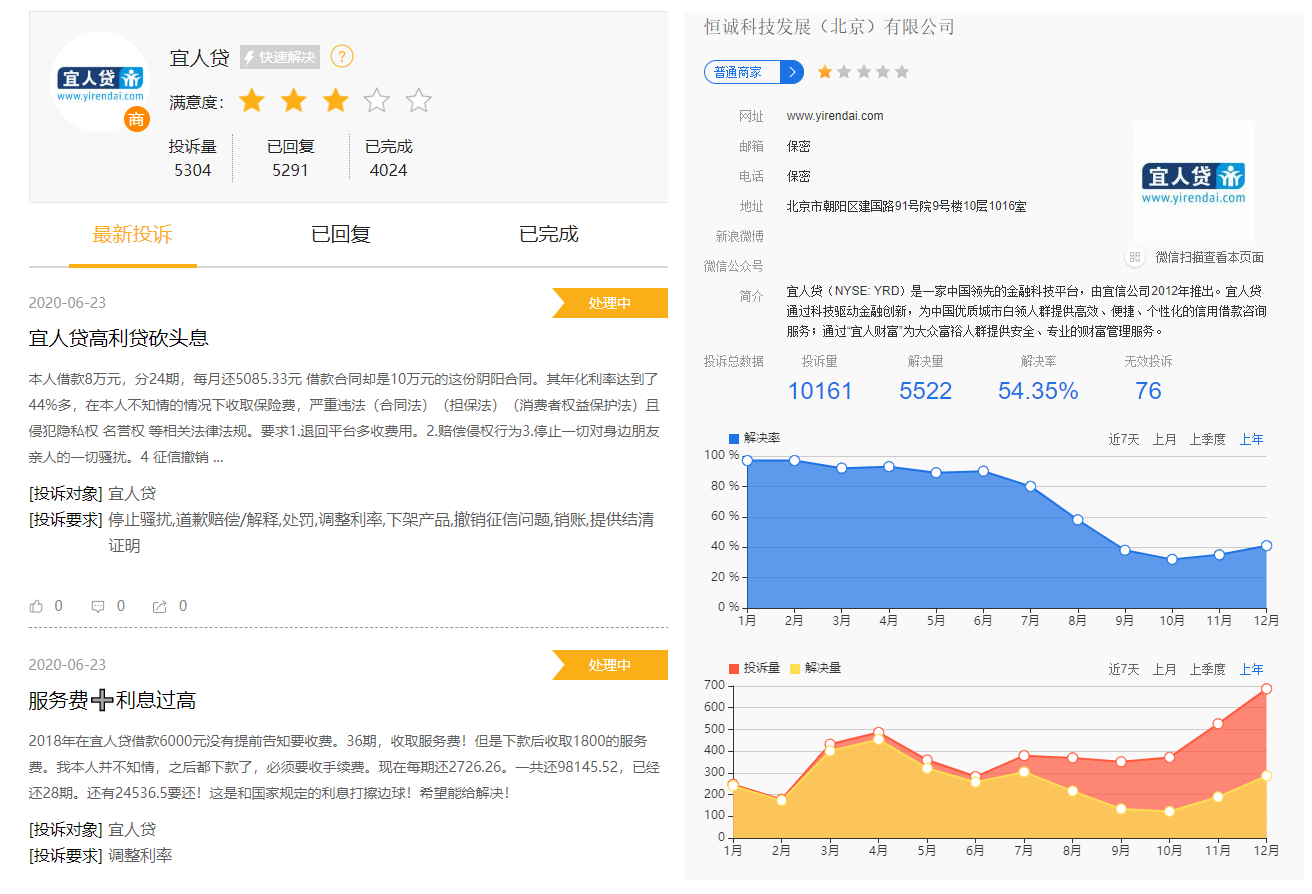Click the address 北京市朝阳区建国路91号院
1312x894 pixels.
coord(906,206)
